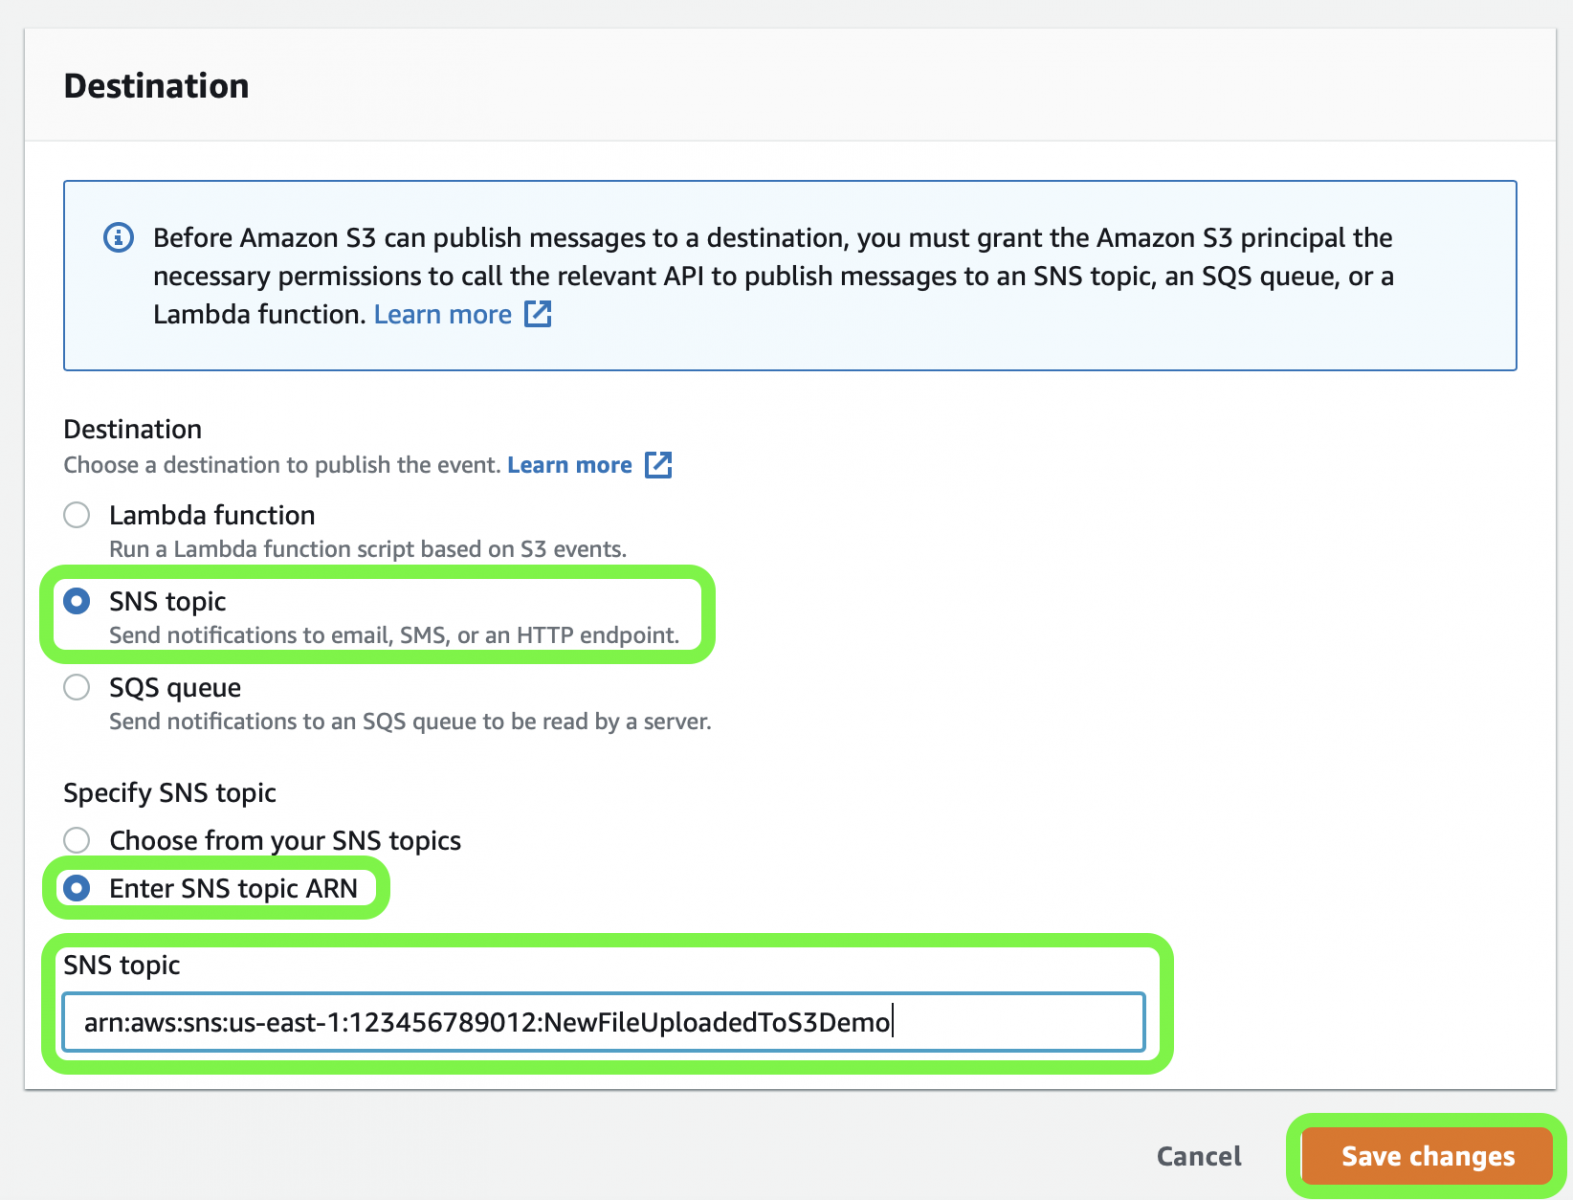Click the info icon in the blue notice
The height and width of the screenshot is (1200, 1573).
(x=119, y=238)
